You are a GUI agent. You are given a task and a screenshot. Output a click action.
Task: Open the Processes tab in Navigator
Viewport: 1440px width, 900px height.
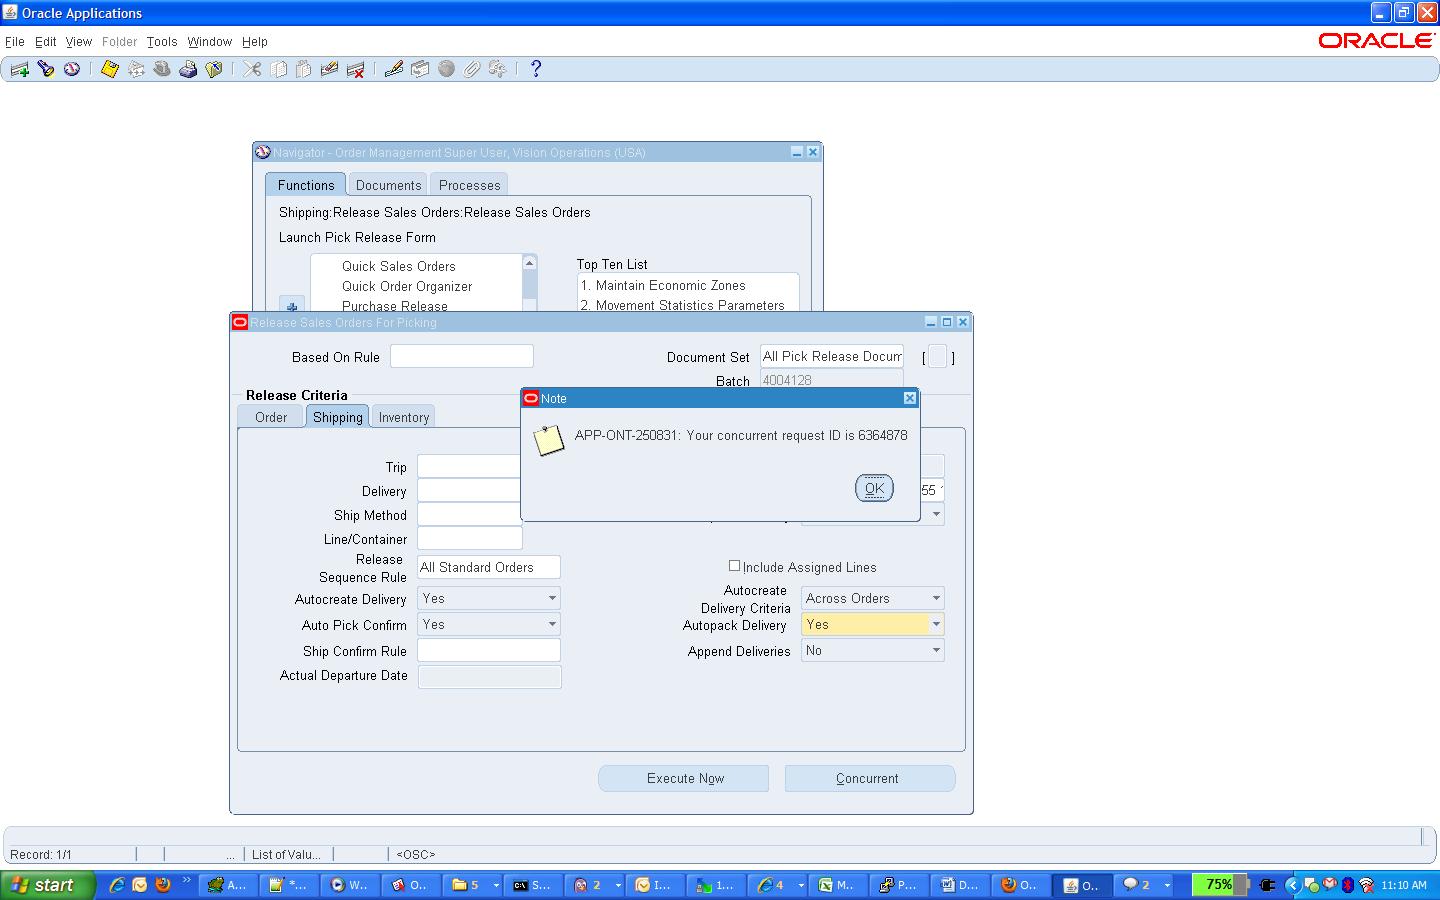tap(470, 185)
